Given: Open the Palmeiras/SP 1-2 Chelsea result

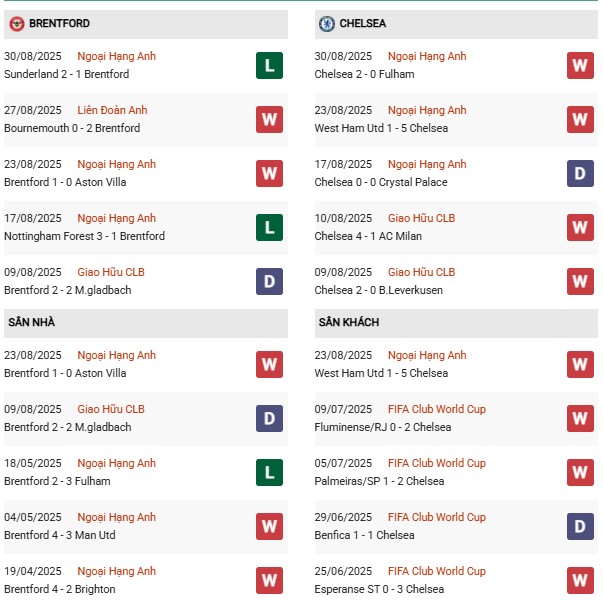Looking at the screenshot, I should (379, 481).
